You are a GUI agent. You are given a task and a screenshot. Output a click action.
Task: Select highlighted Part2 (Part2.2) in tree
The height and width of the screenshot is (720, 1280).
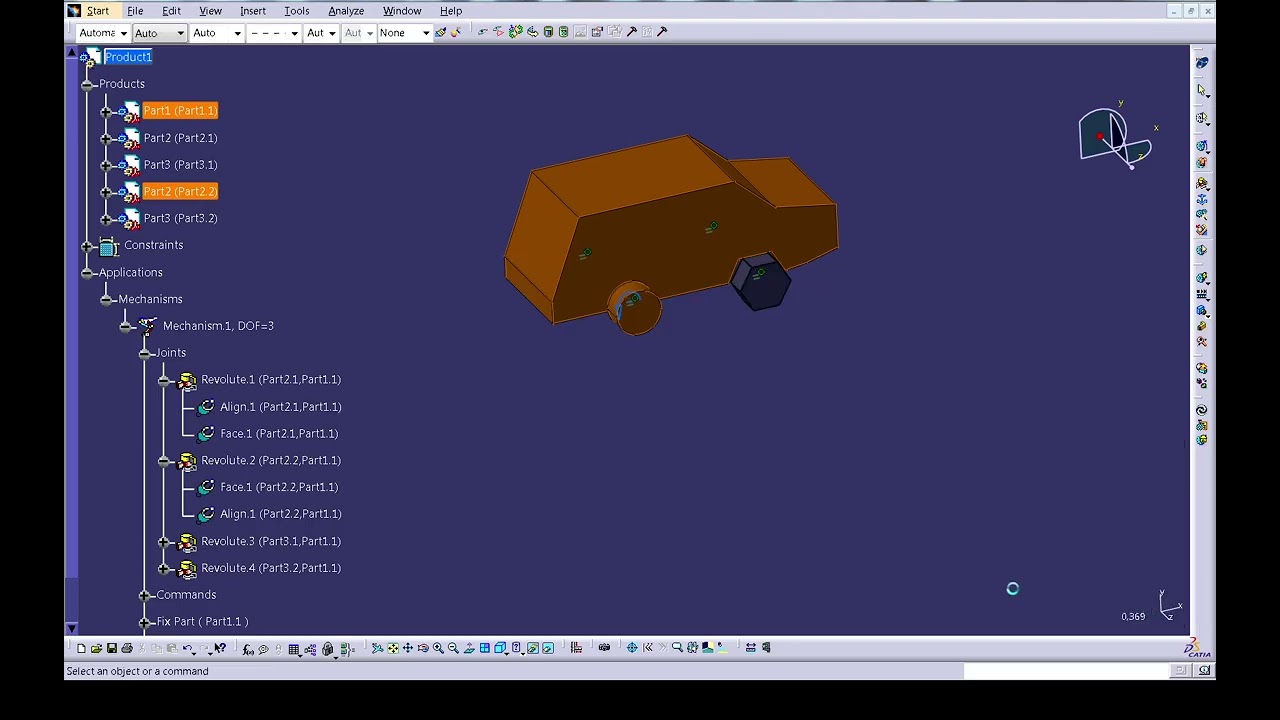180,191
